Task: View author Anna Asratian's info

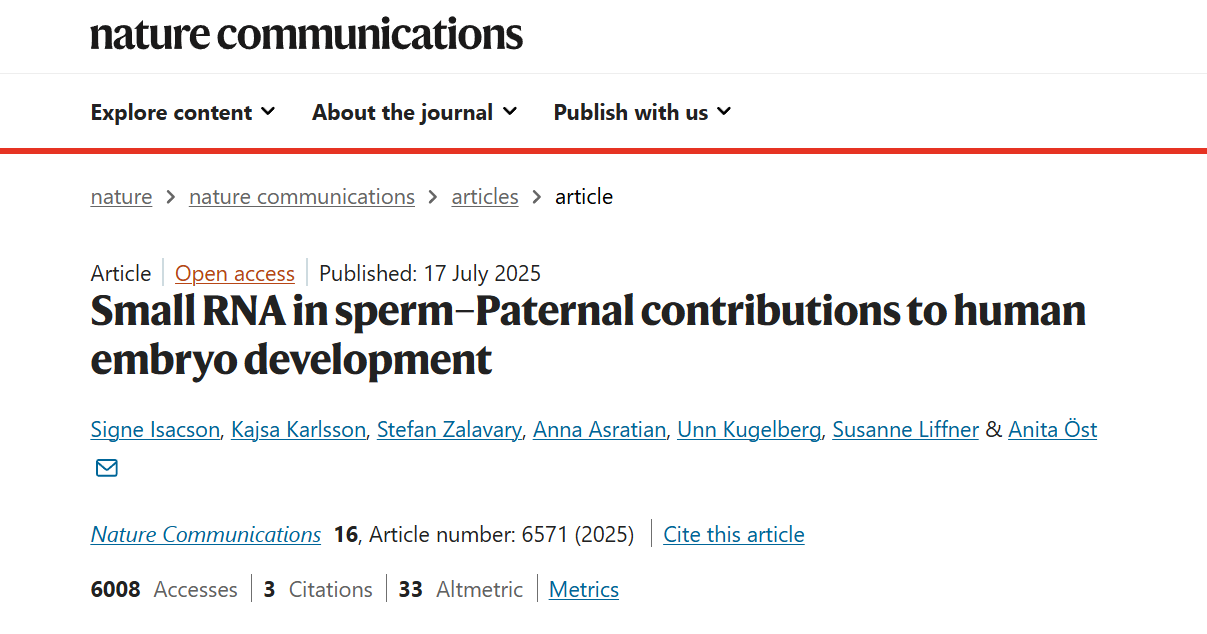Action: click(x=599, y=430)
